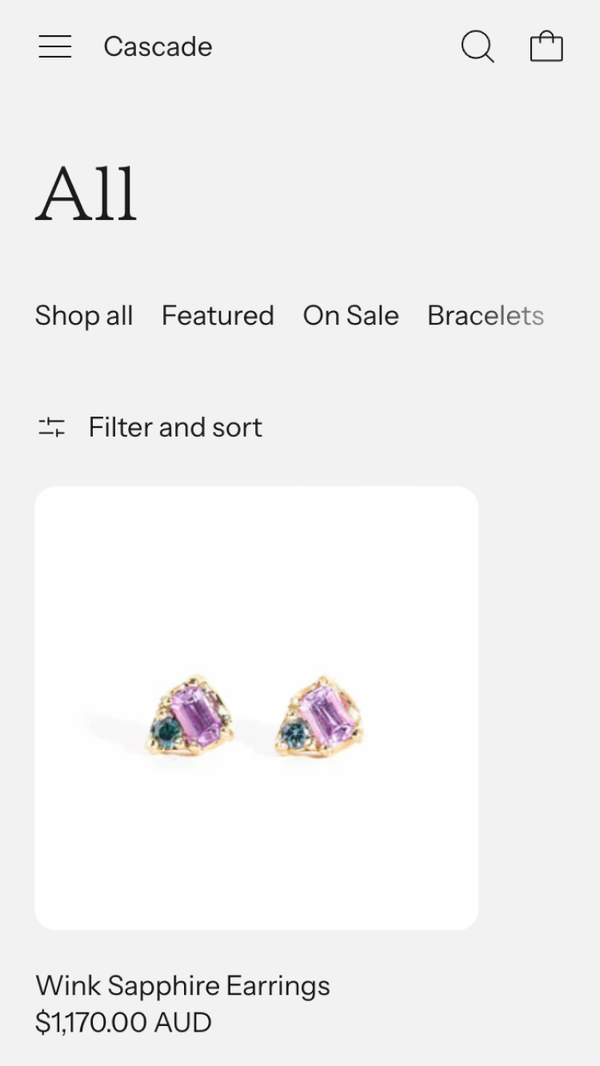Open the Bracelets collection
Image resolution: width=600 pixels, height=1066 pixels.
point(486,315)
